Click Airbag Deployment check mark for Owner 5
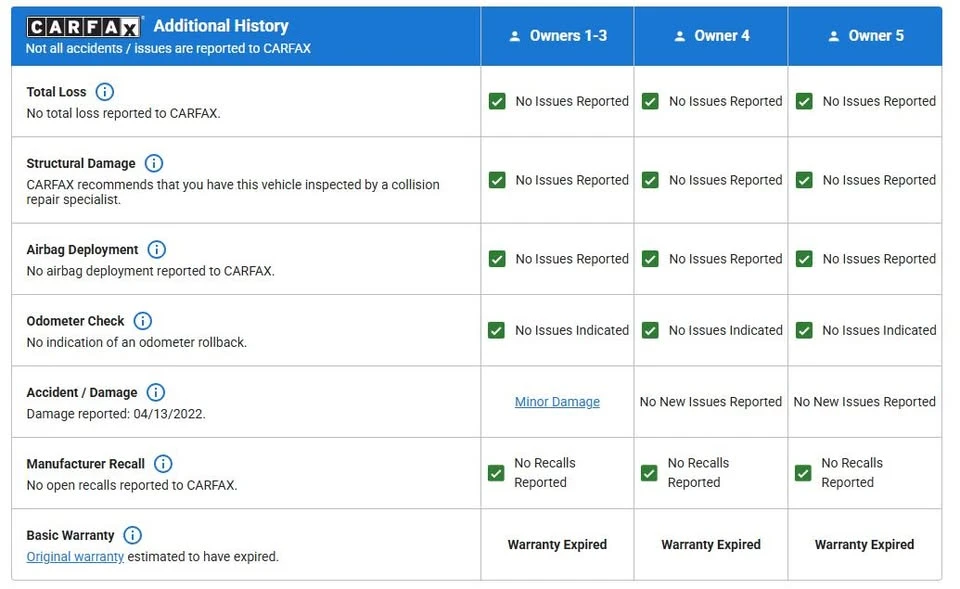This screenshot has width=960, height=589. coord(804,259)
